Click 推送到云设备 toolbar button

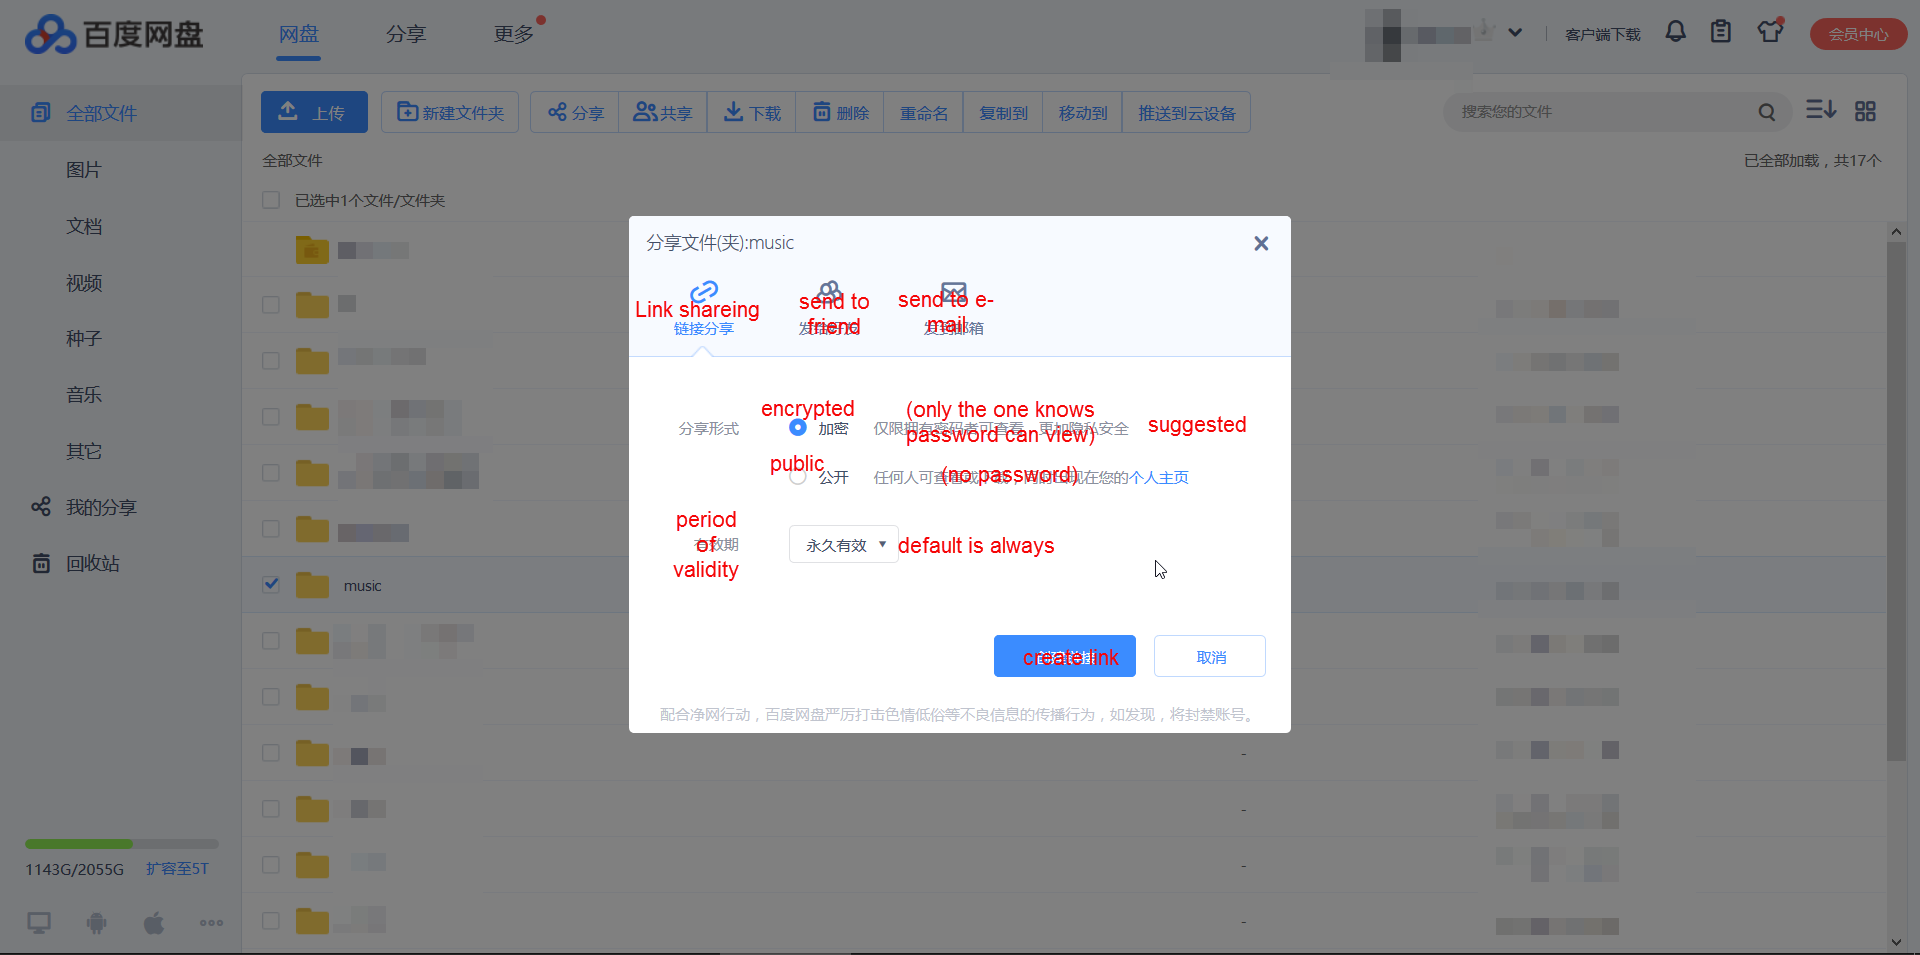[x=1187, y=112]
